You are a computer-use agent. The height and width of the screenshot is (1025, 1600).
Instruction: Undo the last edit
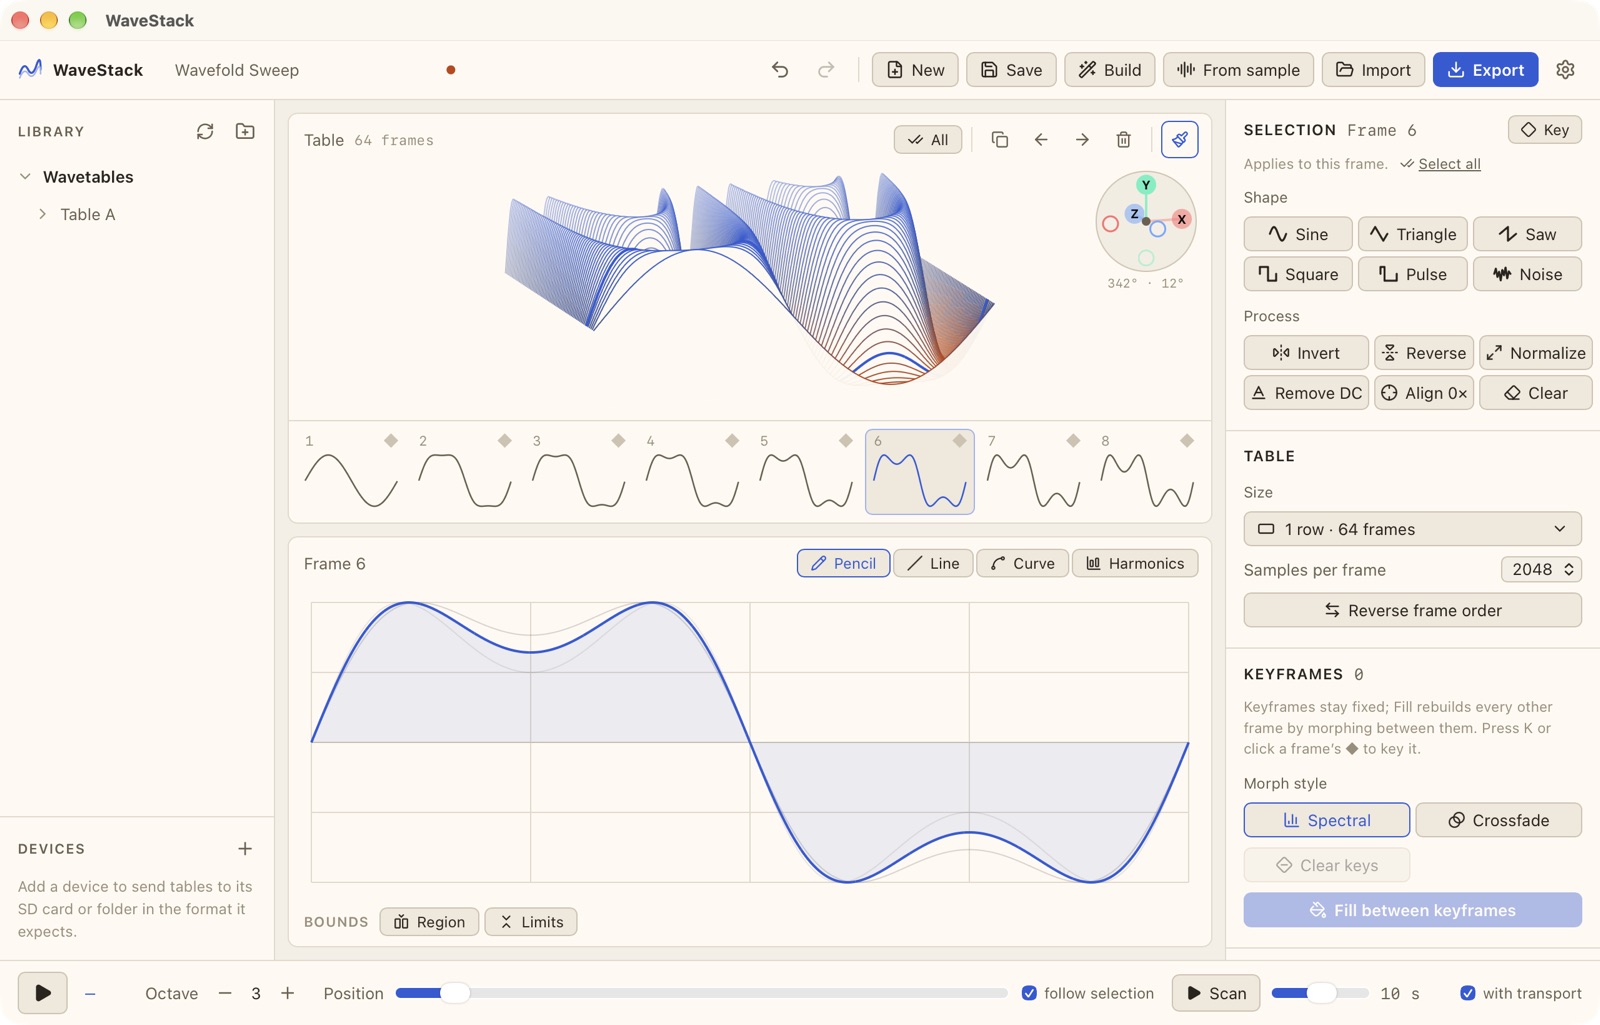coord(780,70)
